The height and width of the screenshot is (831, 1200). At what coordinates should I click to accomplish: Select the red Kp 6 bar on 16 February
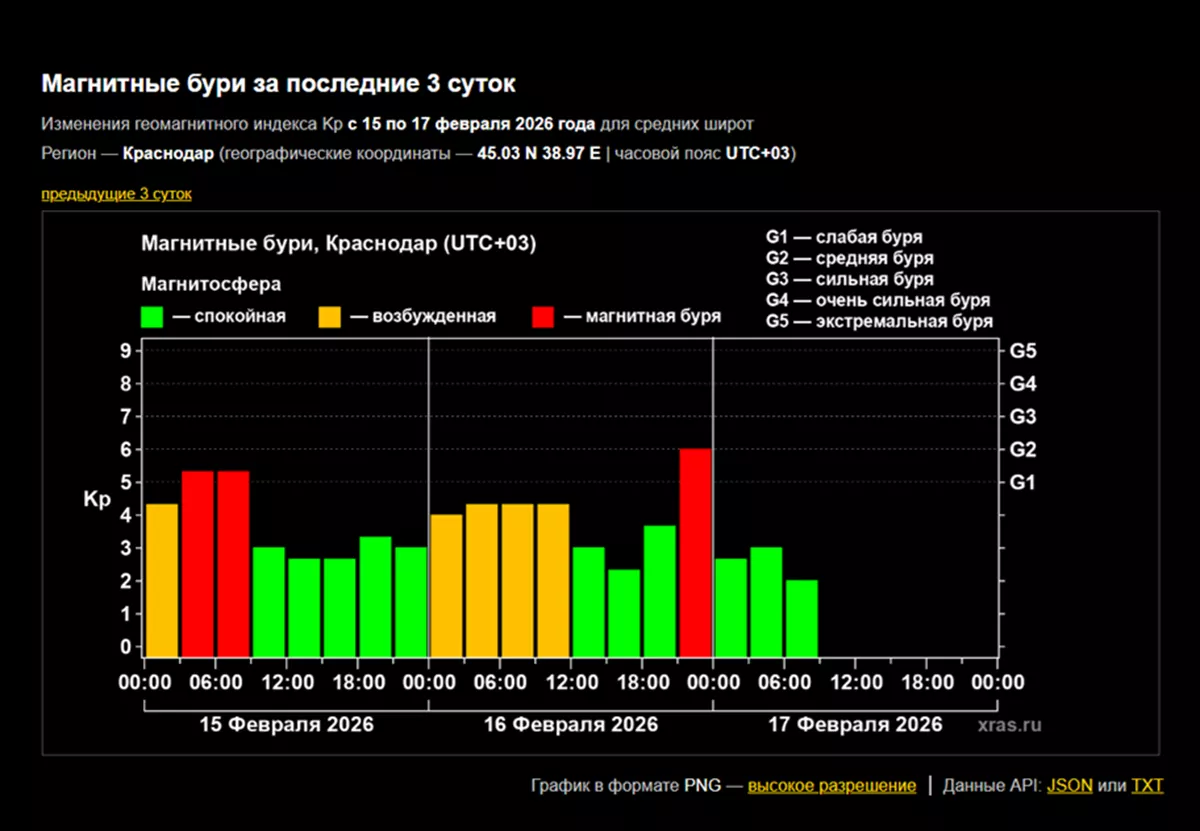pos(695,552)
